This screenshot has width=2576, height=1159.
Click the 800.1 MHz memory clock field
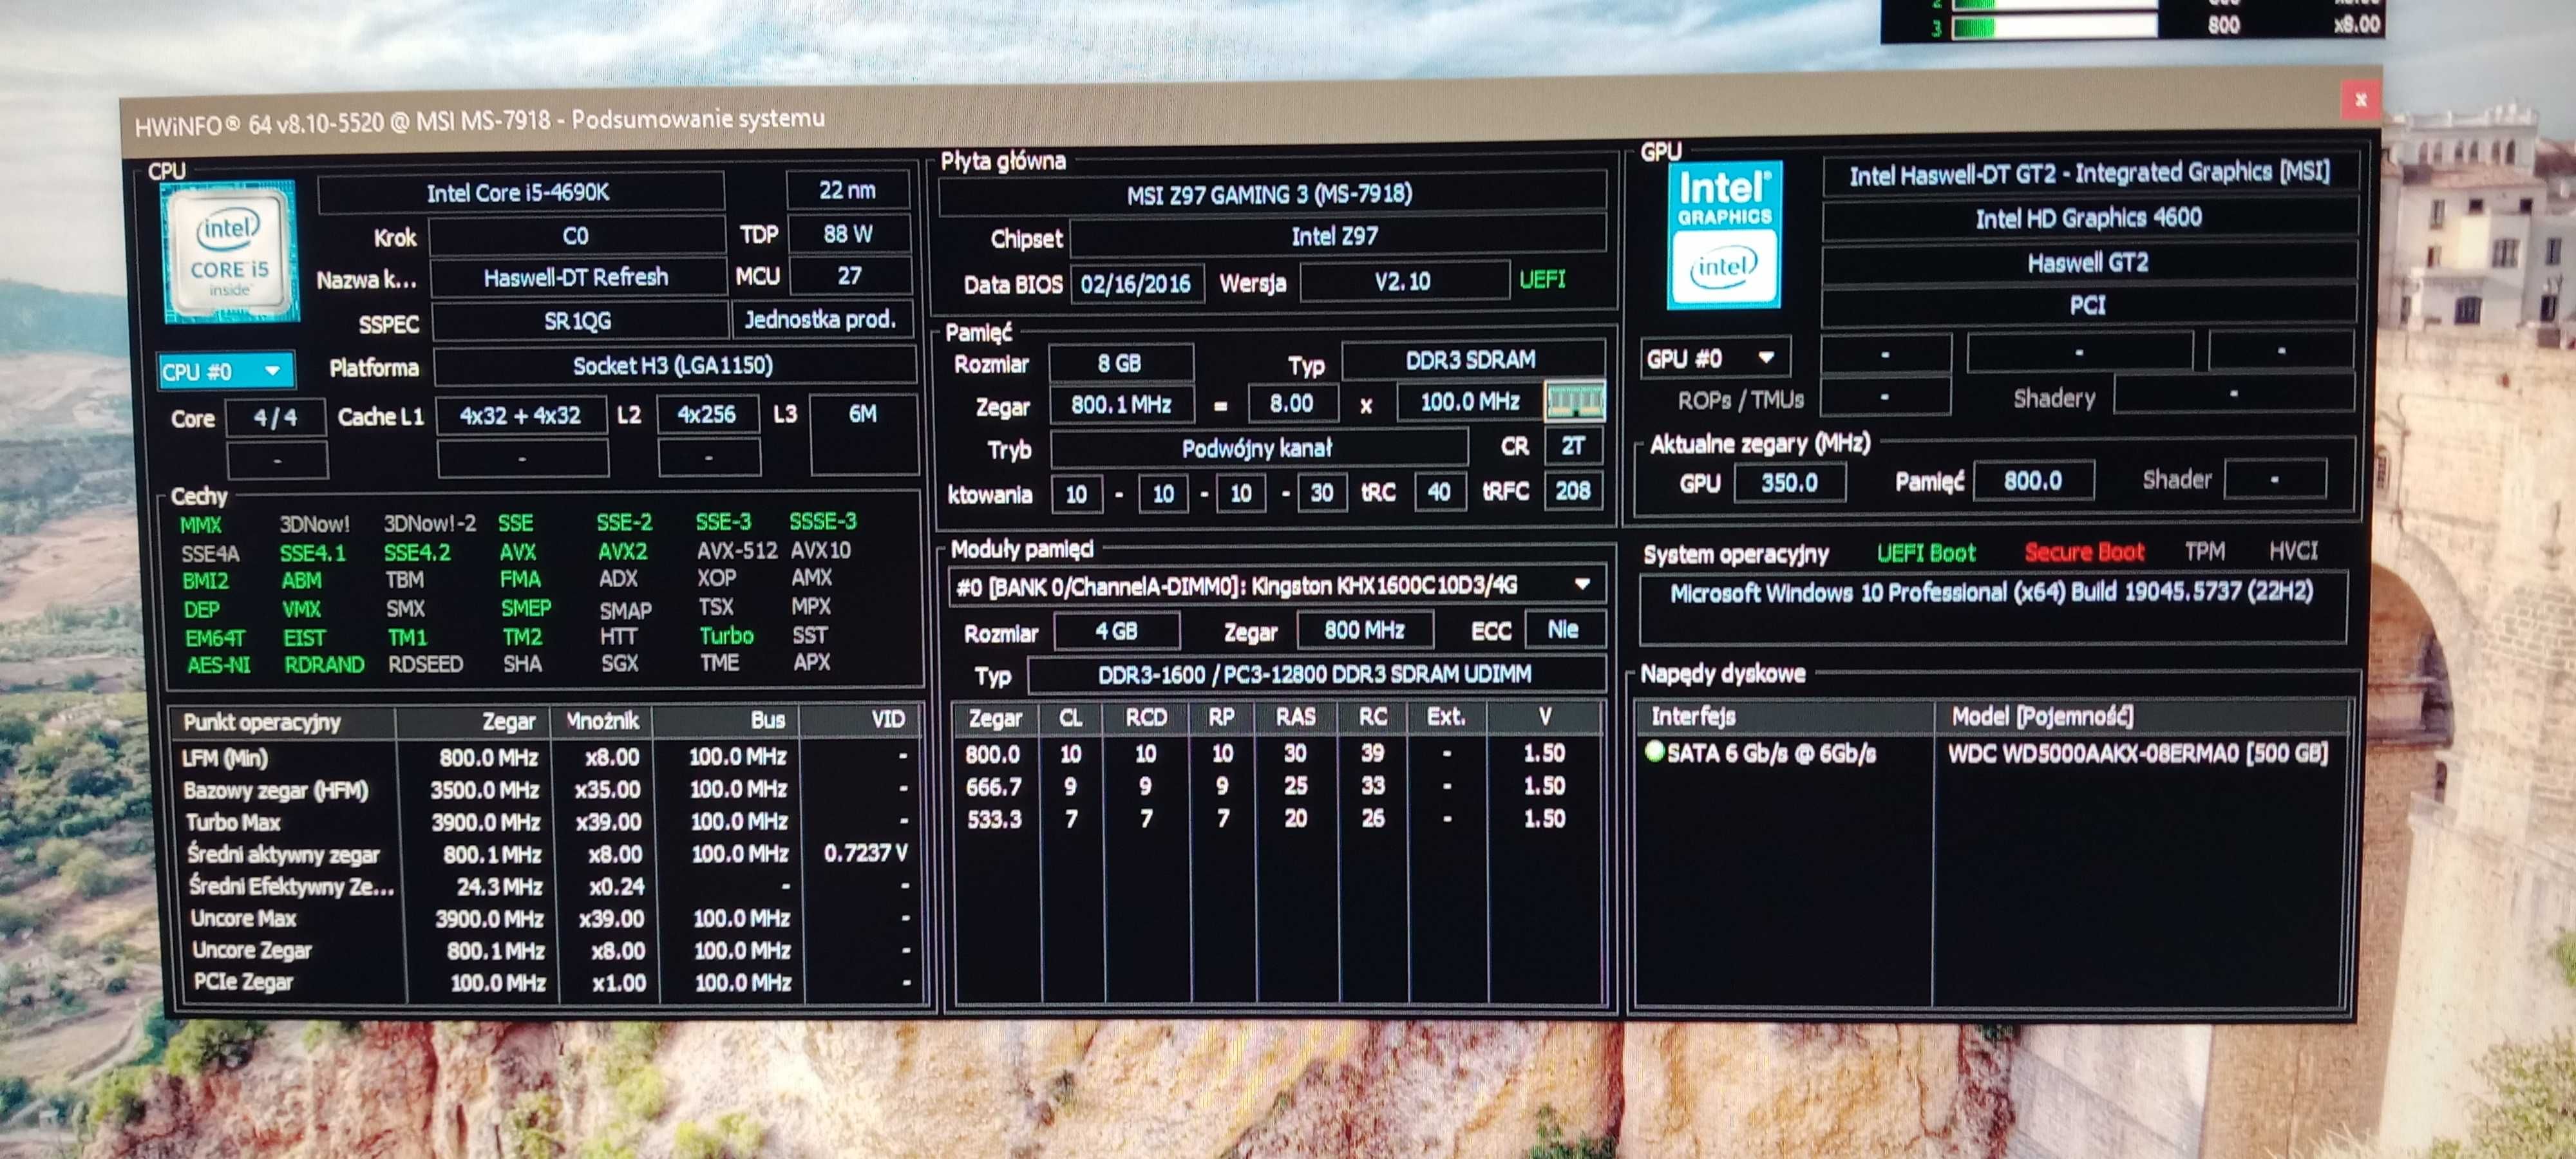click(1121, 404)
